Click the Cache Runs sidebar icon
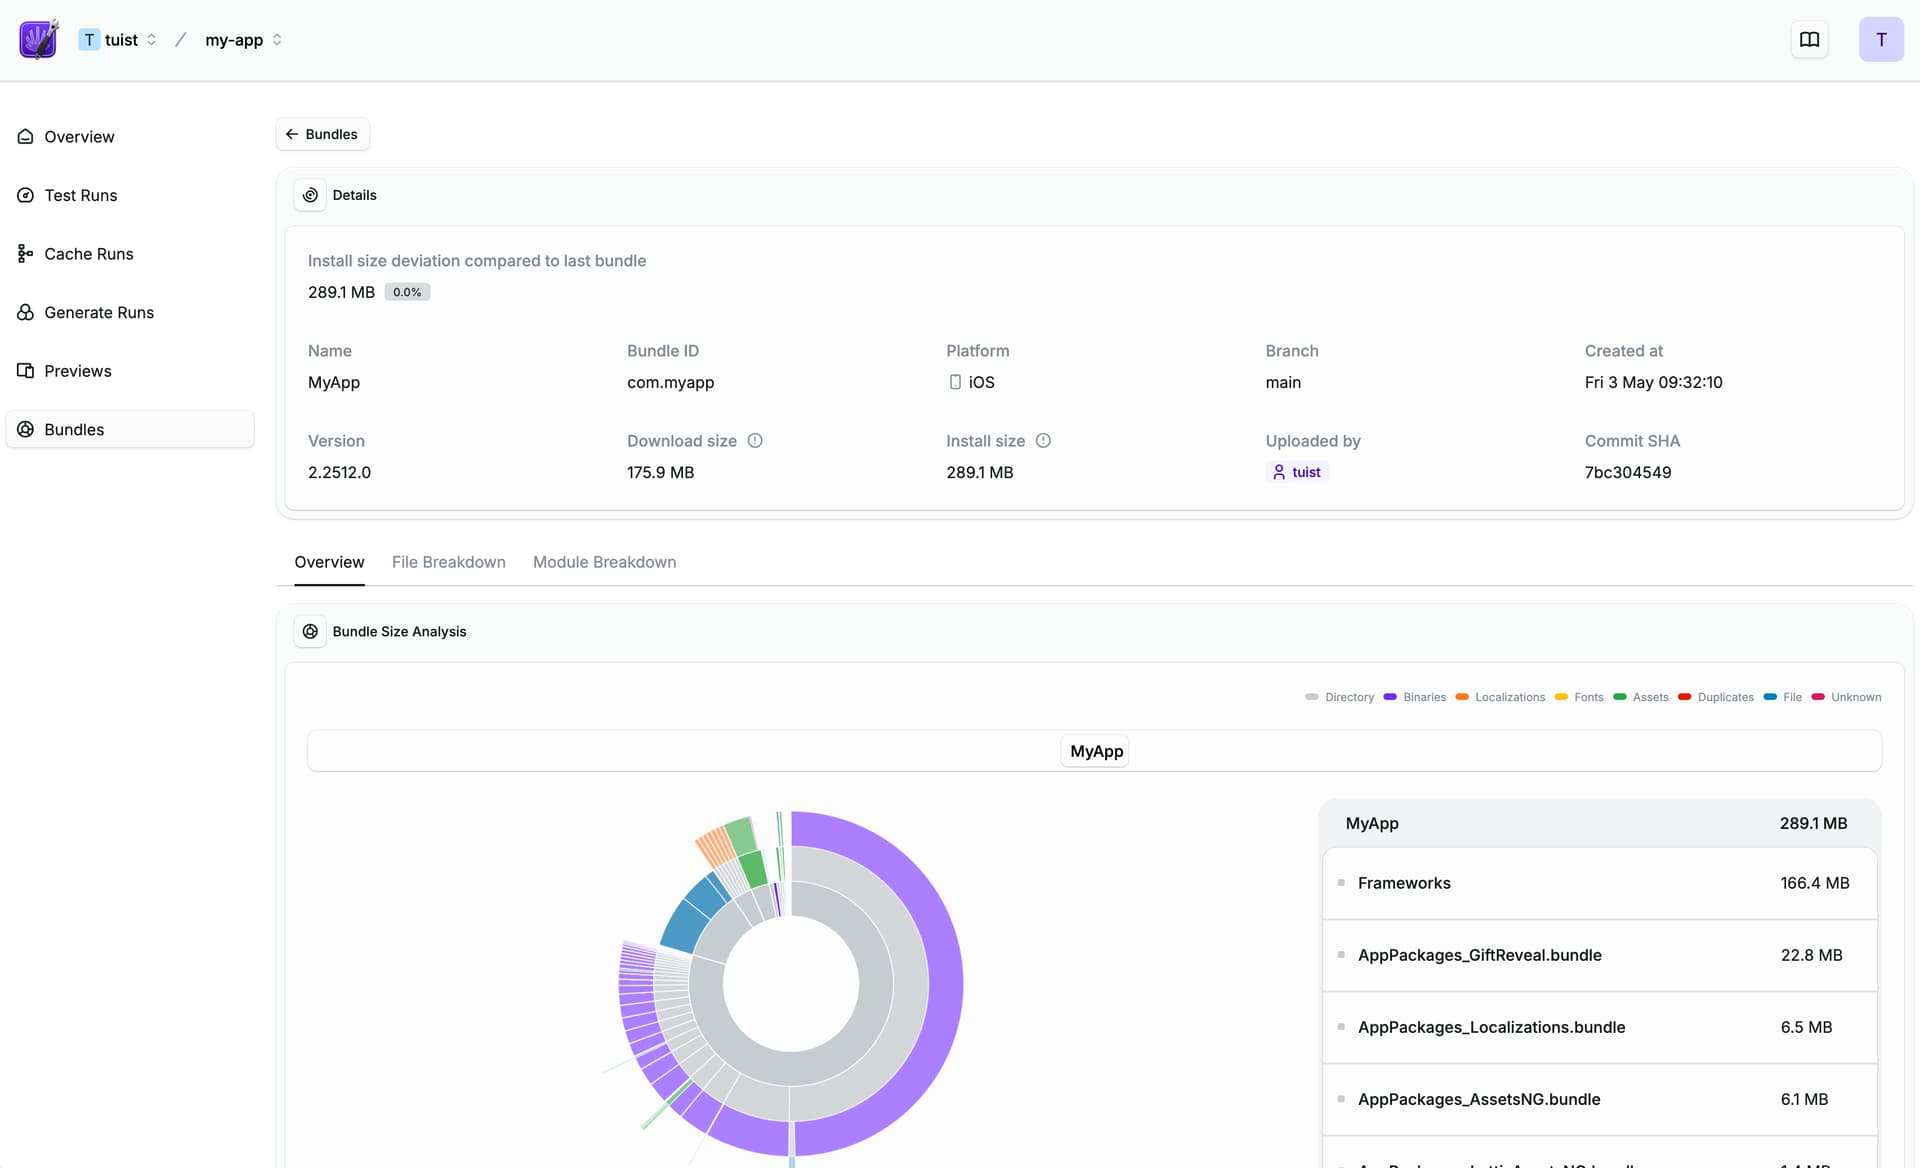 26,254
